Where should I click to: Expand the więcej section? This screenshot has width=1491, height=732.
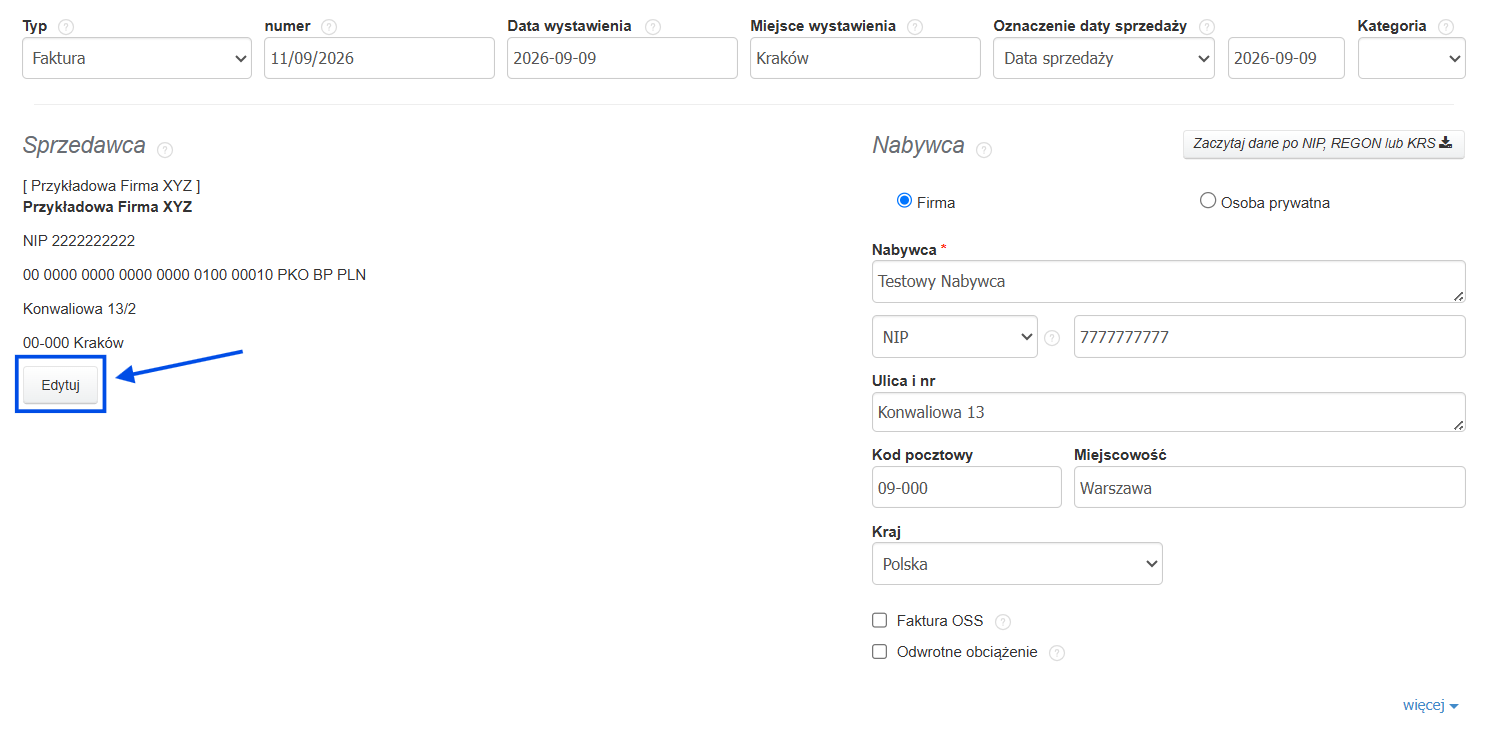coord(1431,705)
